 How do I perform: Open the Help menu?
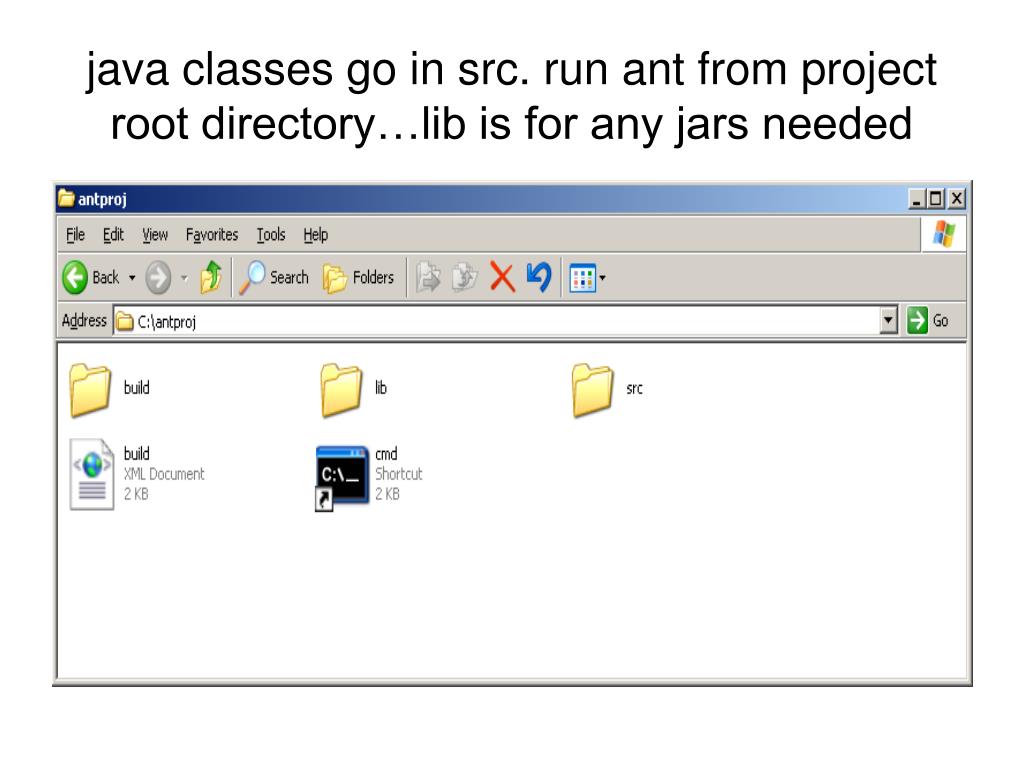coord(315,234)
